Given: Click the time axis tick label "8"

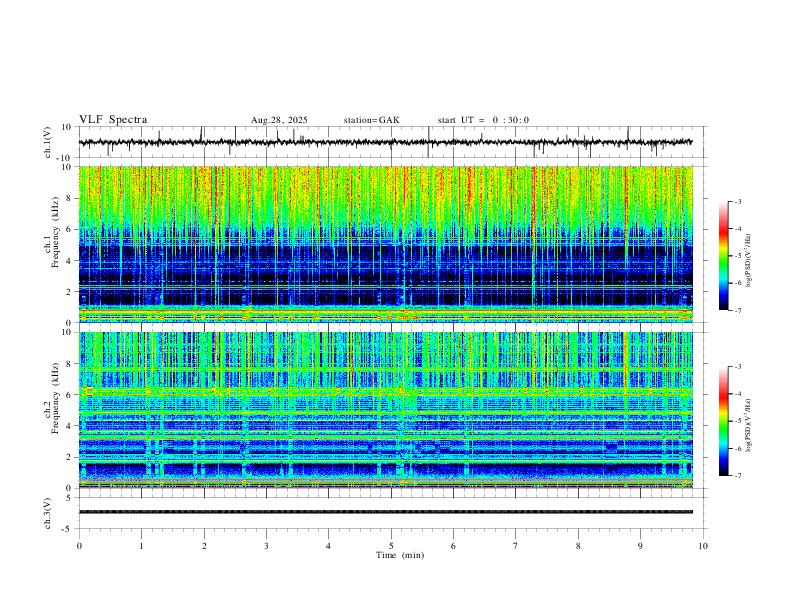Looking at the screenshot, I should [578, 546].
